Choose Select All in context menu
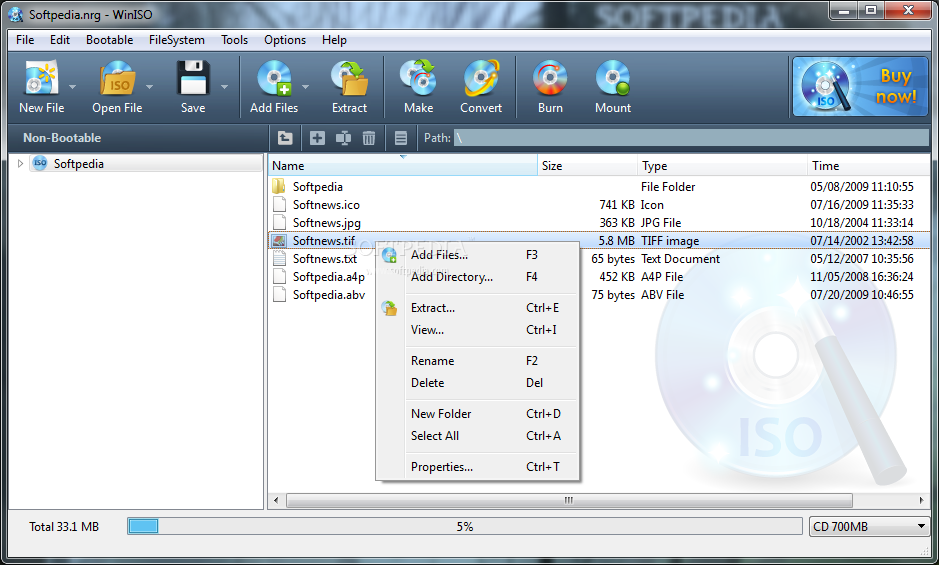Viewport: 939px width, 565px height. [477, 436]
